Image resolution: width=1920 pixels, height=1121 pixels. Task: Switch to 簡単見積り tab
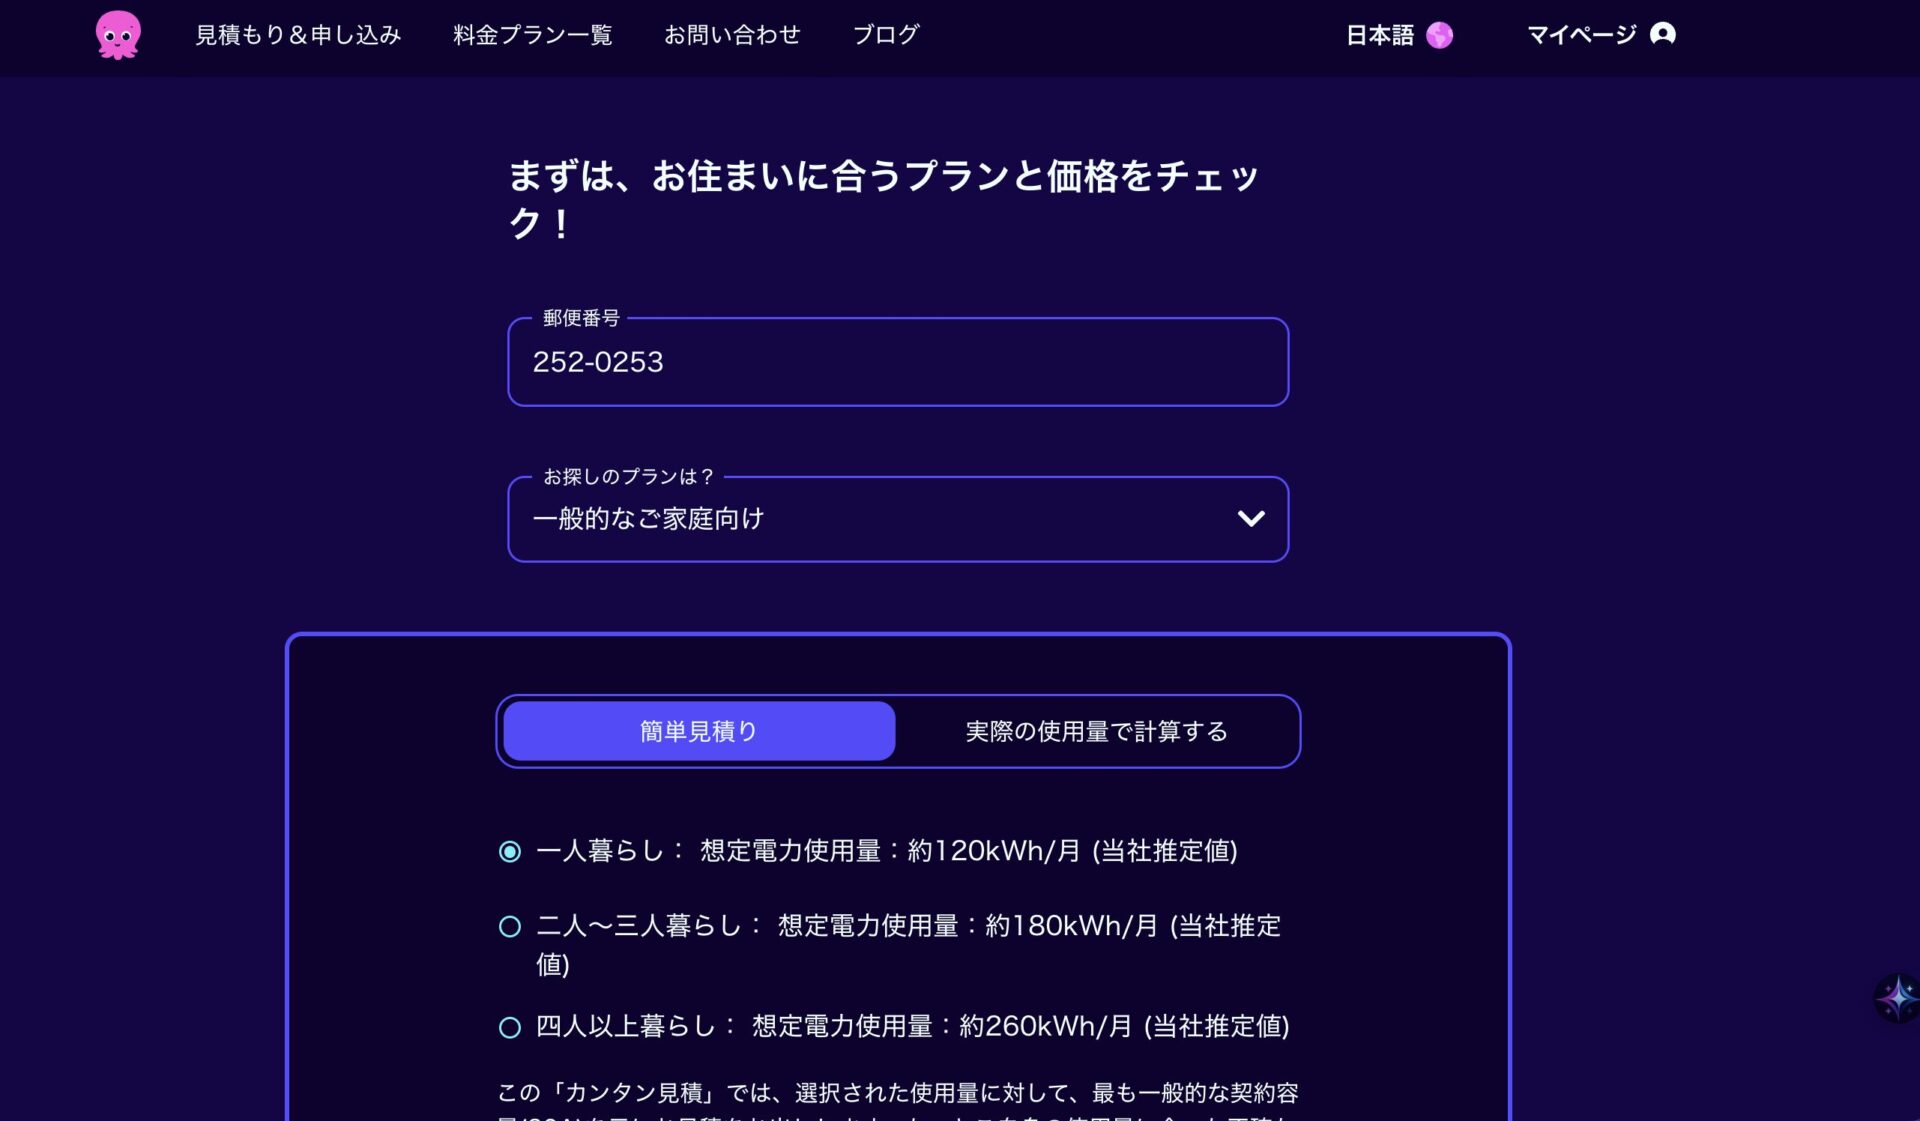pyautogui.click(x=699, y=731)
